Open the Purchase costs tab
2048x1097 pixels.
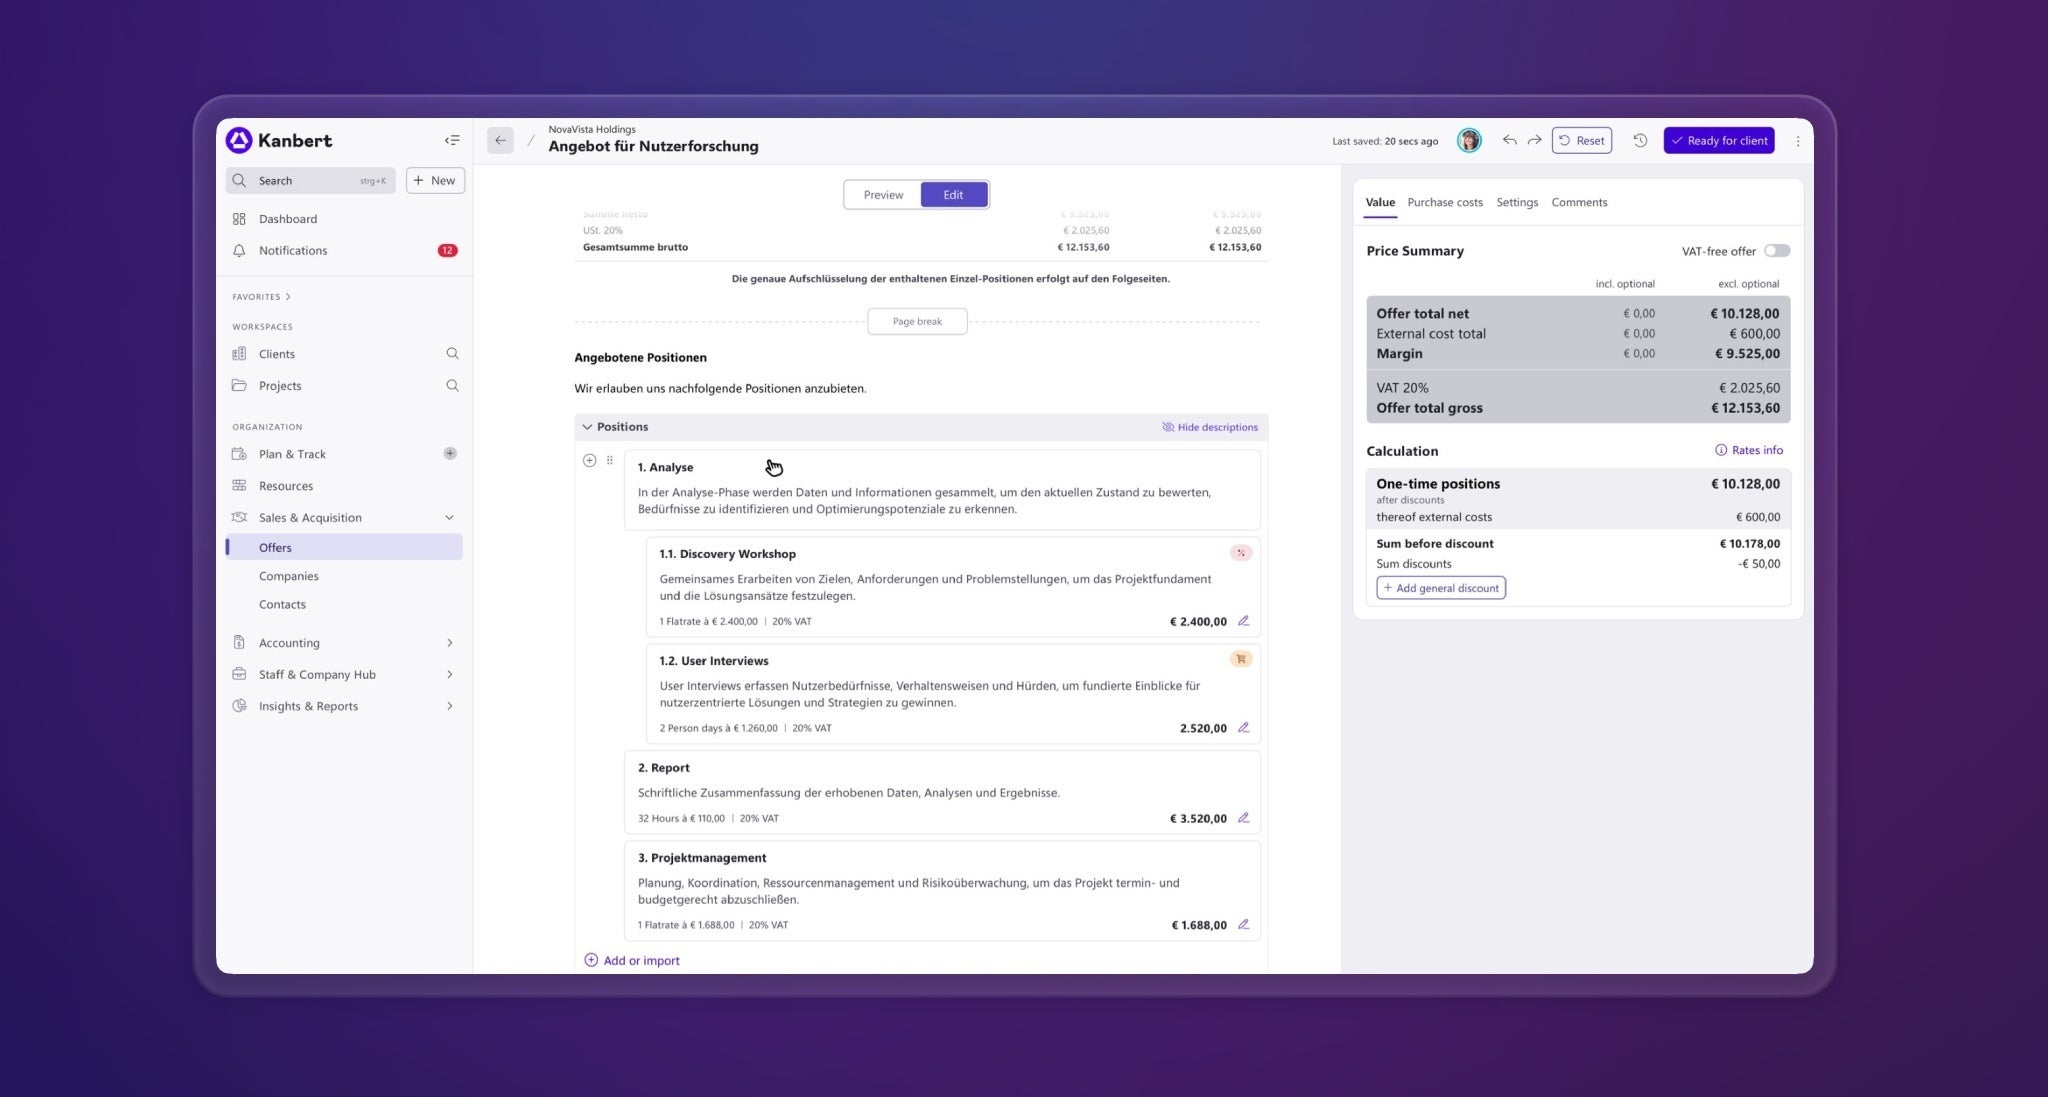click(1444, 202)
